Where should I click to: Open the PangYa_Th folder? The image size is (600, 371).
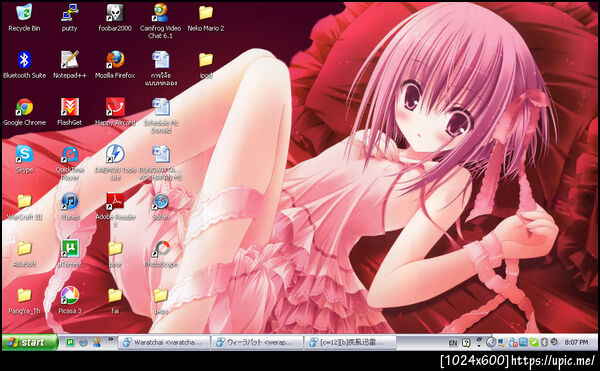click(24, 301)
